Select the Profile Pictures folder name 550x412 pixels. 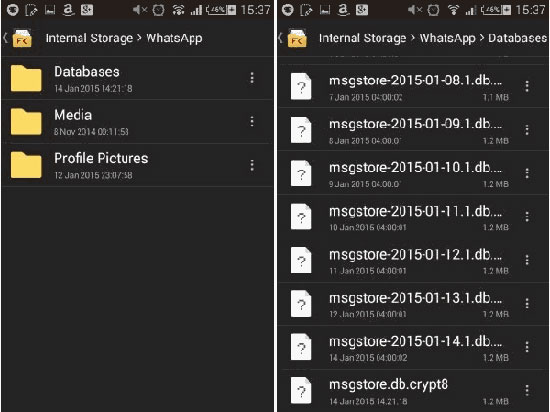coord(101,158)
